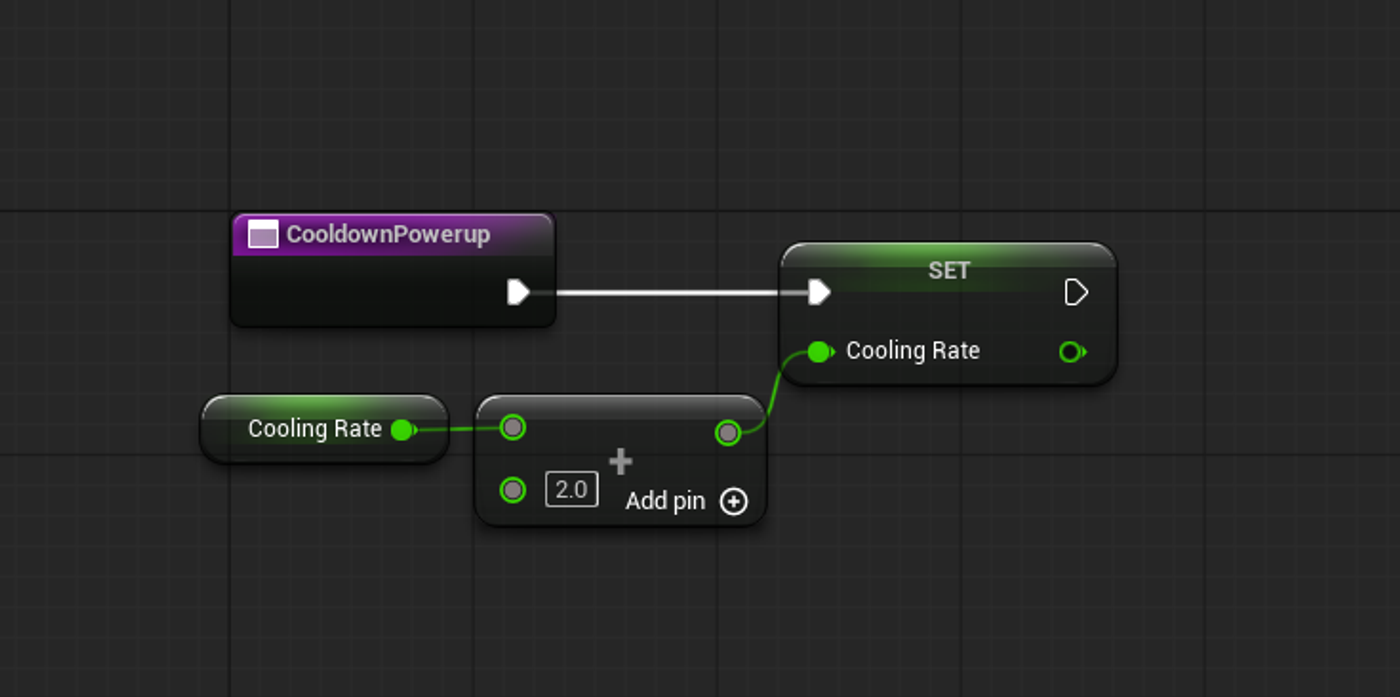This screenshot has width=1400, height=697.
Task: Click the add node's result output pin
Action: pyautogui.click(x=728, y=432)
